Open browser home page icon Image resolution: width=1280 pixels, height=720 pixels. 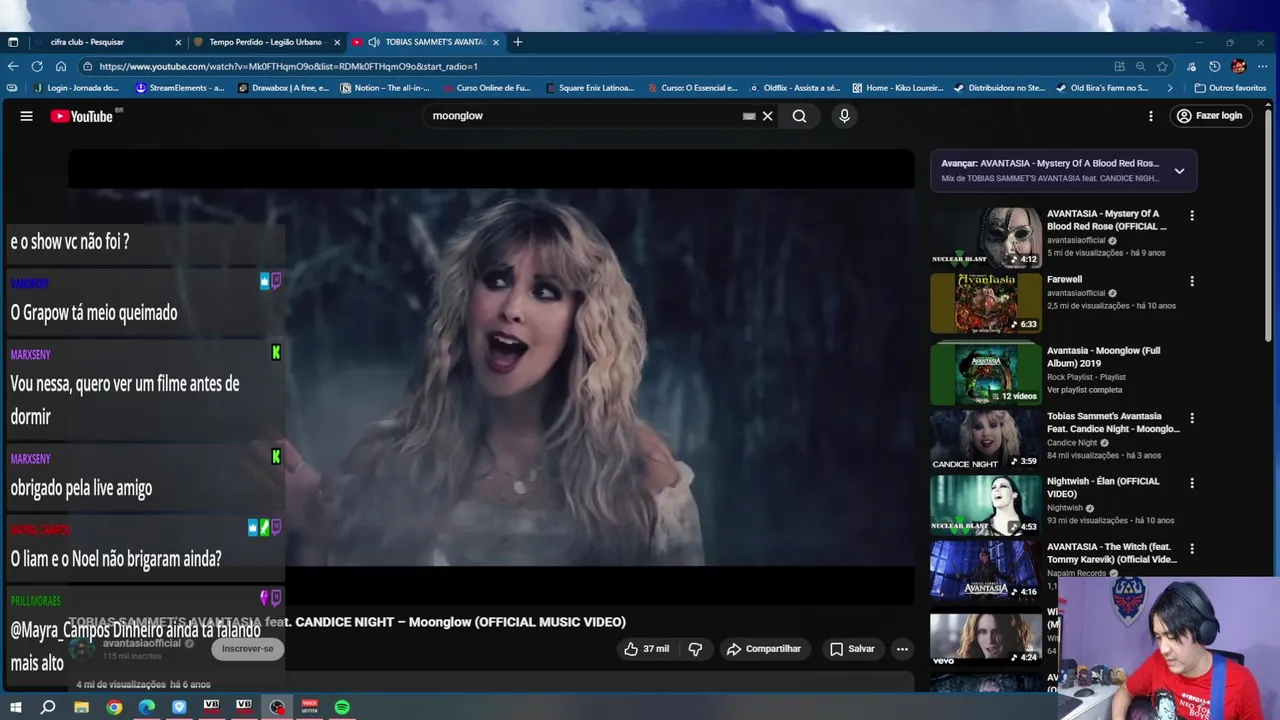(61, 66)
